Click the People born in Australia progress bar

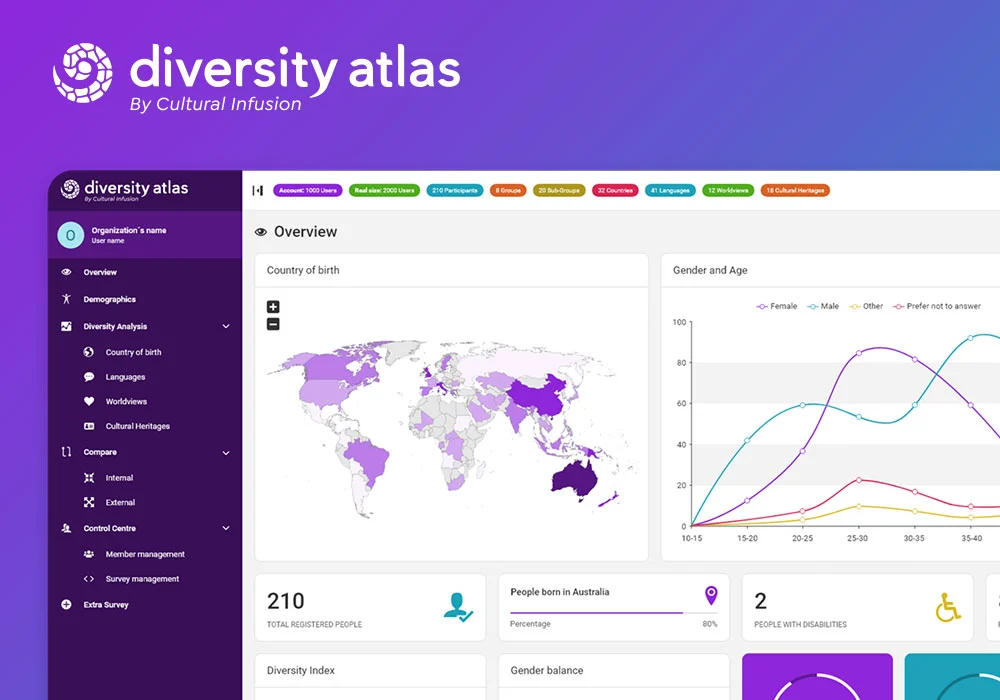pos(614,613)
